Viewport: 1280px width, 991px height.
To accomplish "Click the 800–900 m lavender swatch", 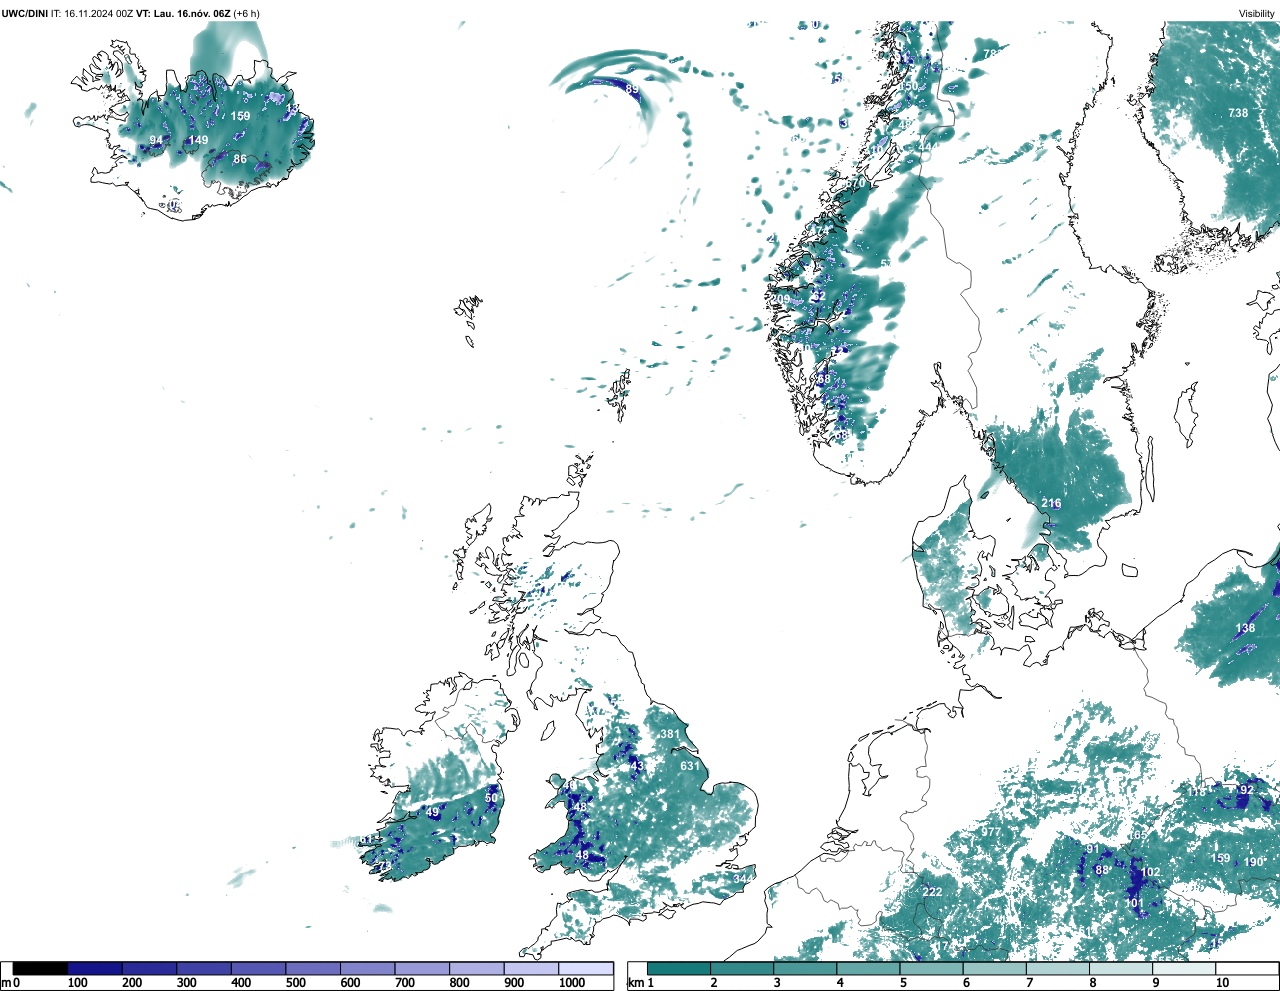I will tap(476, 969).
